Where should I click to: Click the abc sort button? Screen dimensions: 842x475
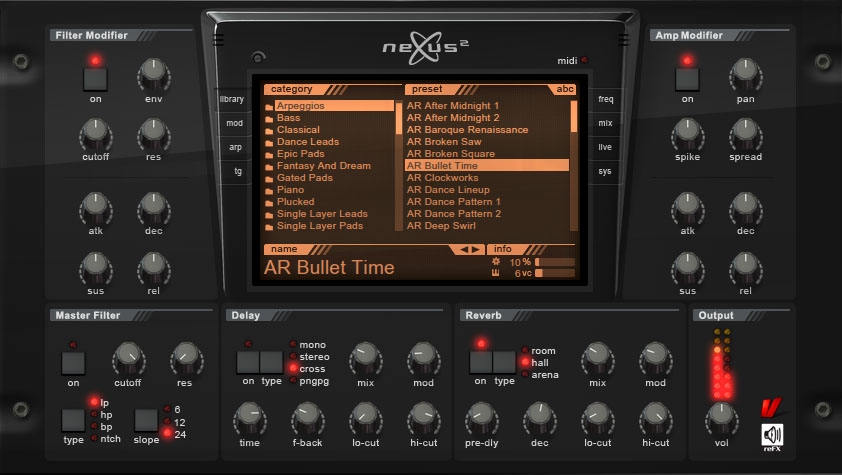565,89
